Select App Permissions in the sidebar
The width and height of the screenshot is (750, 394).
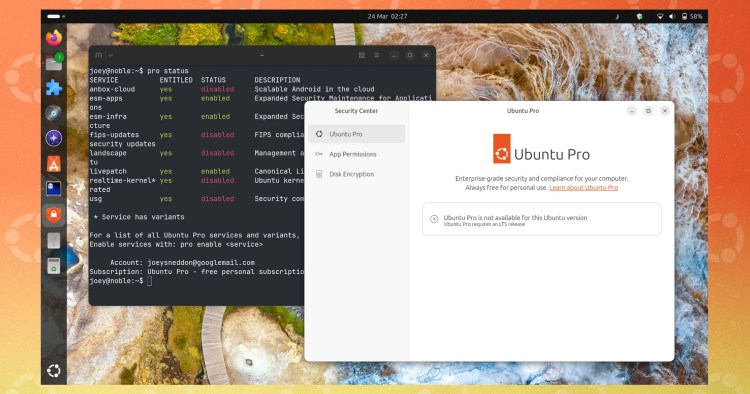click(x=356, y=154)
